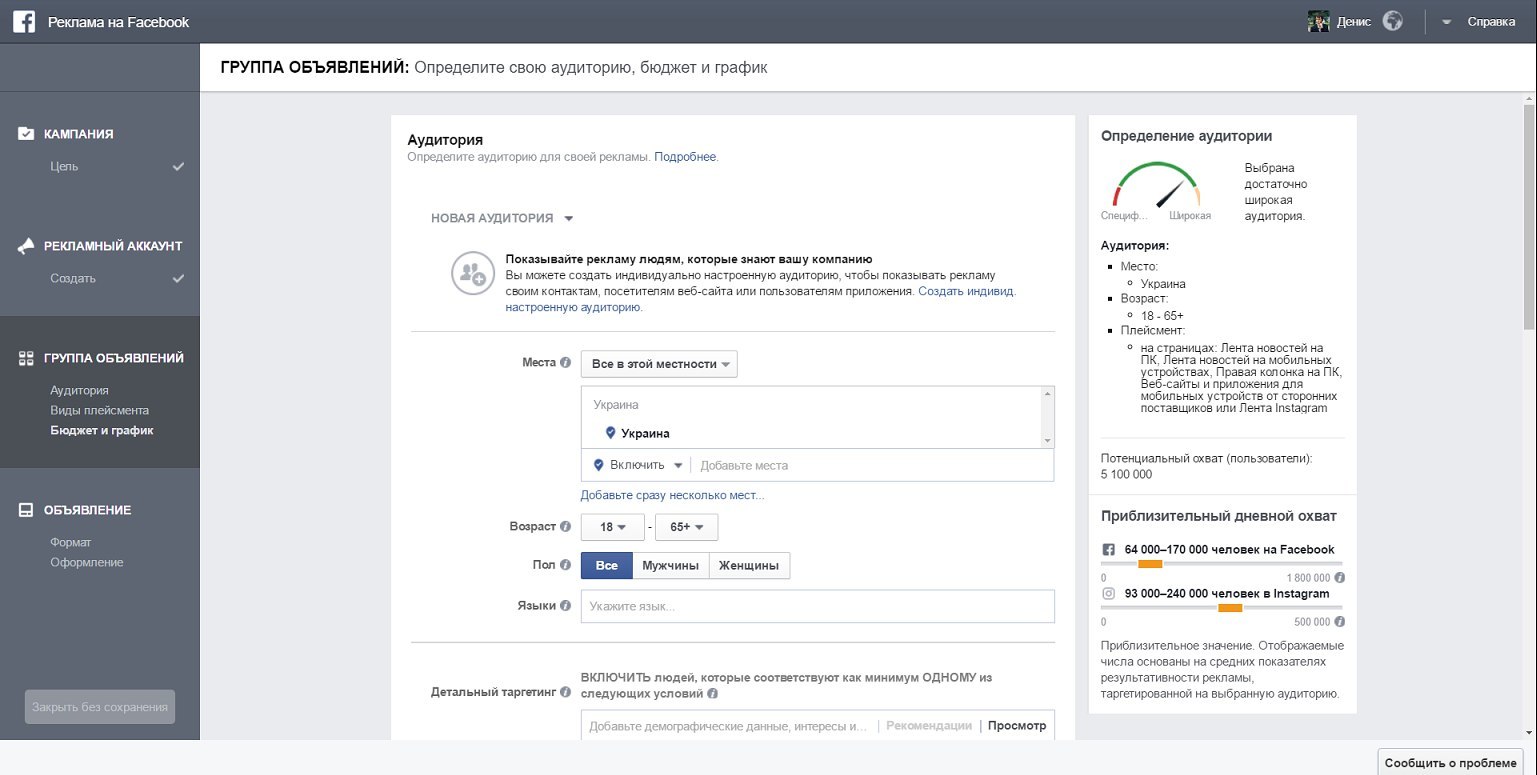This screenshot has height=775, width=1537.
Task: Click potential reach value 5 100 000
Action: click(1126, 474)
